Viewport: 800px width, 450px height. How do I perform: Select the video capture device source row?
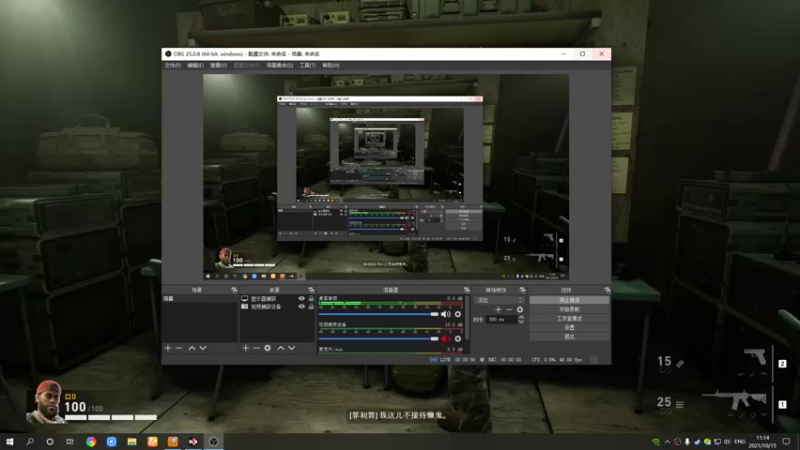tap(277, 307)
